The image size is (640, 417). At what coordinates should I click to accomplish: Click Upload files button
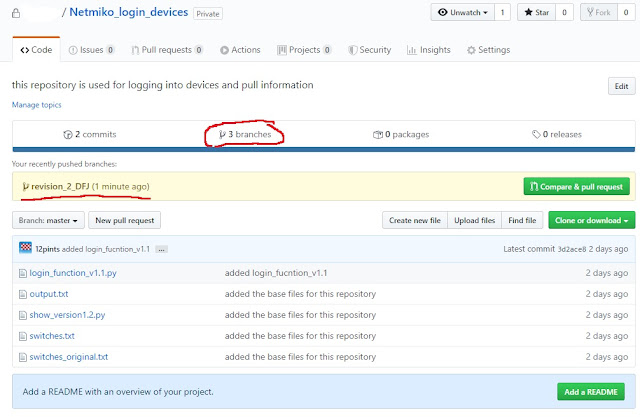[x=474, y=220]
